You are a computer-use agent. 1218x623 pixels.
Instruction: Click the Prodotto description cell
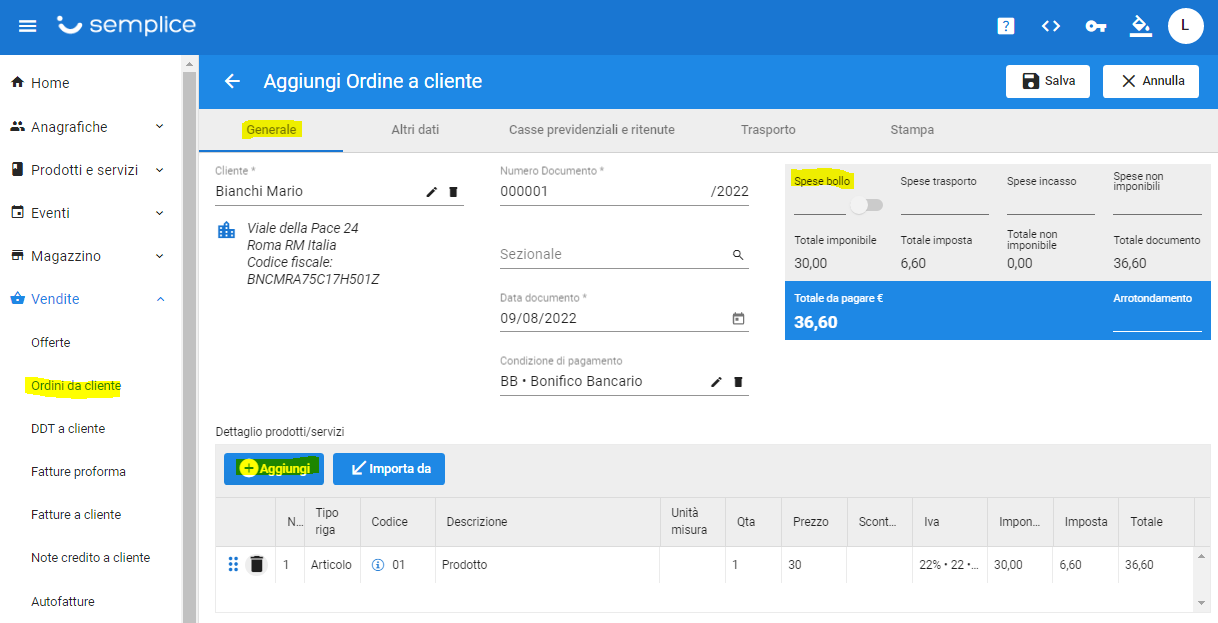click(x=547, y=565)
